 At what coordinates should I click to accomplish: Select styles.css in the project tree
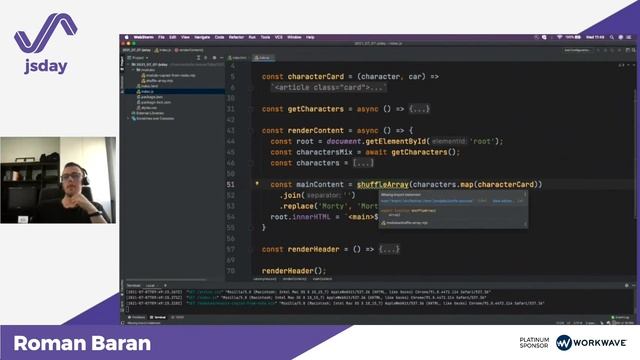pyautogui.click(x=147, y=107)
